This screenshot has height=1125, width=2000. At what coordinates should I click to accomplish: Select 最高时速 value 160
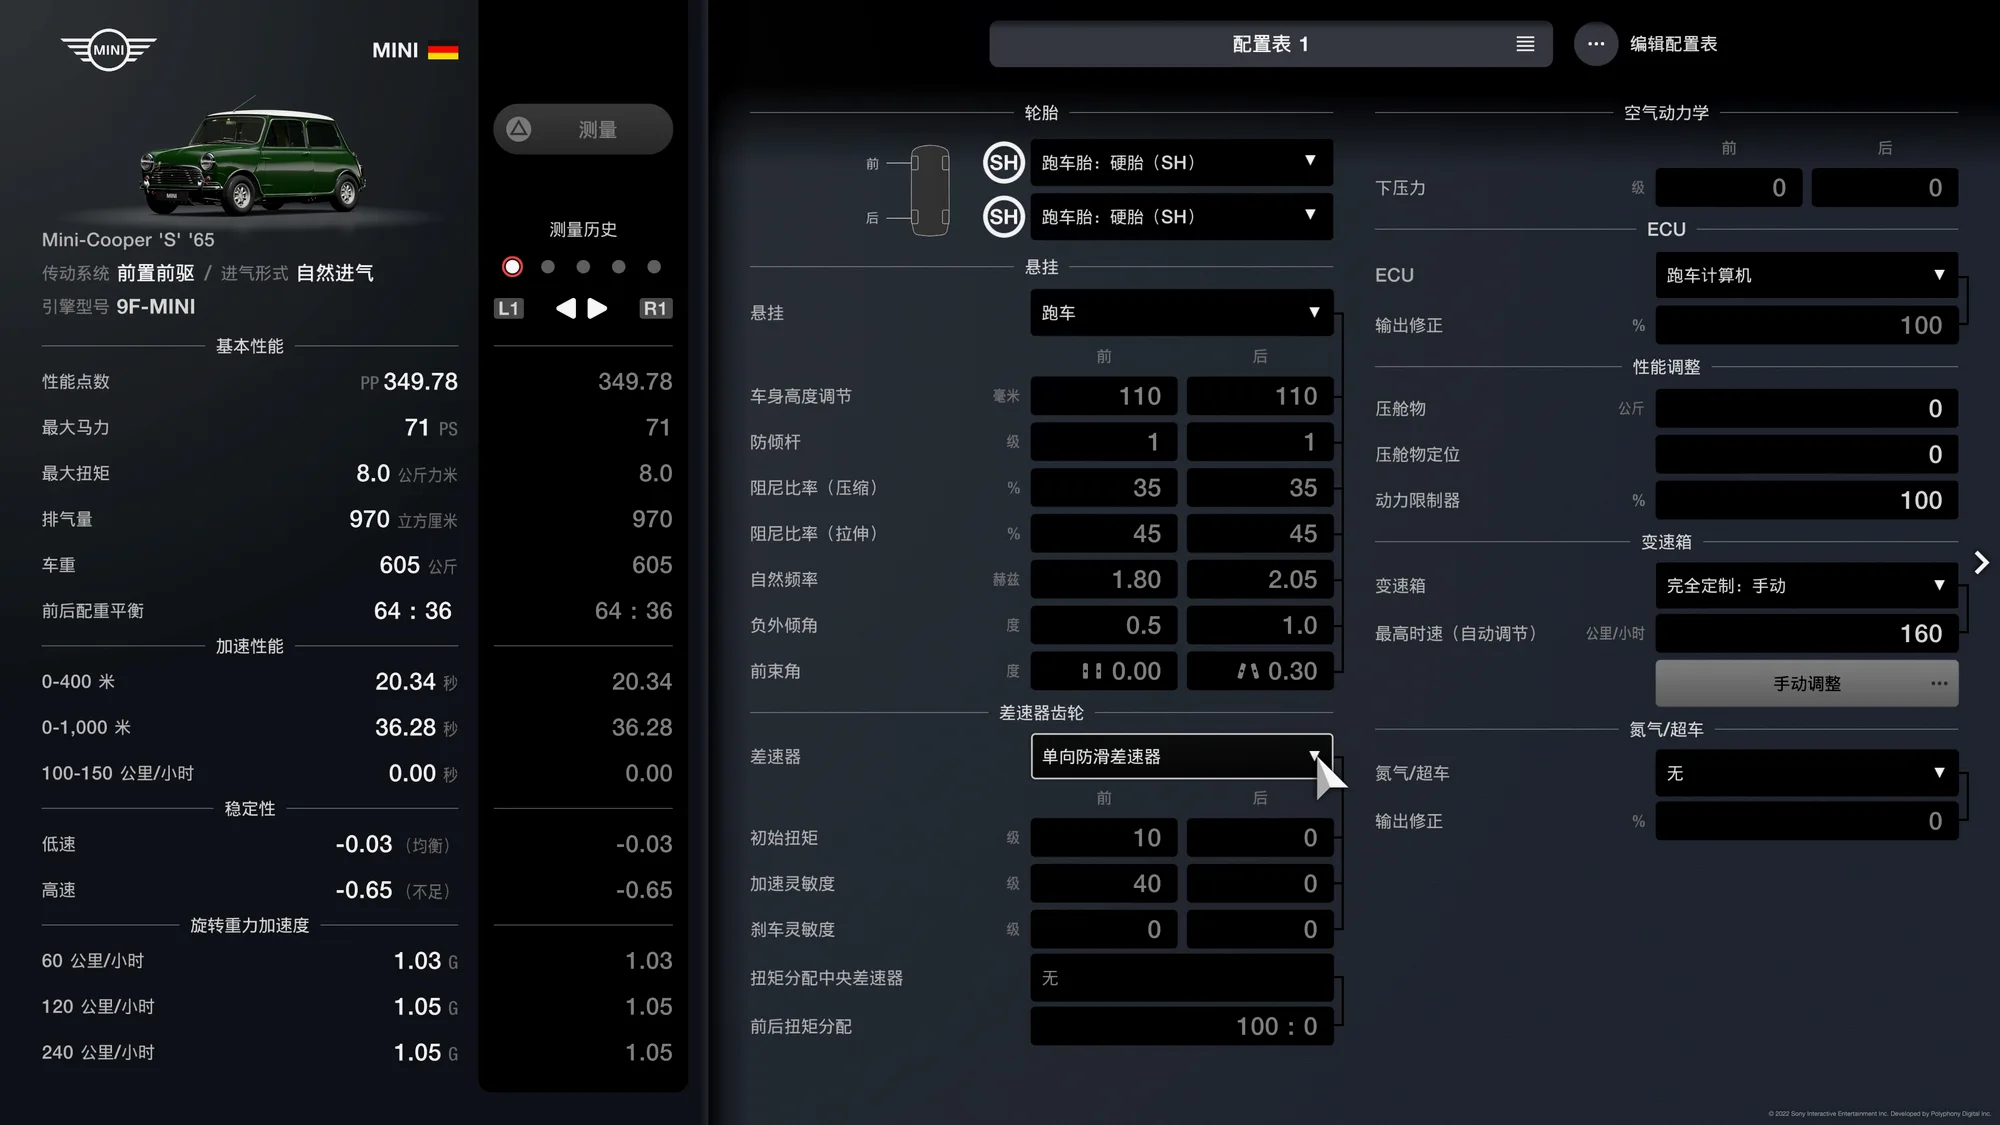1807,634
